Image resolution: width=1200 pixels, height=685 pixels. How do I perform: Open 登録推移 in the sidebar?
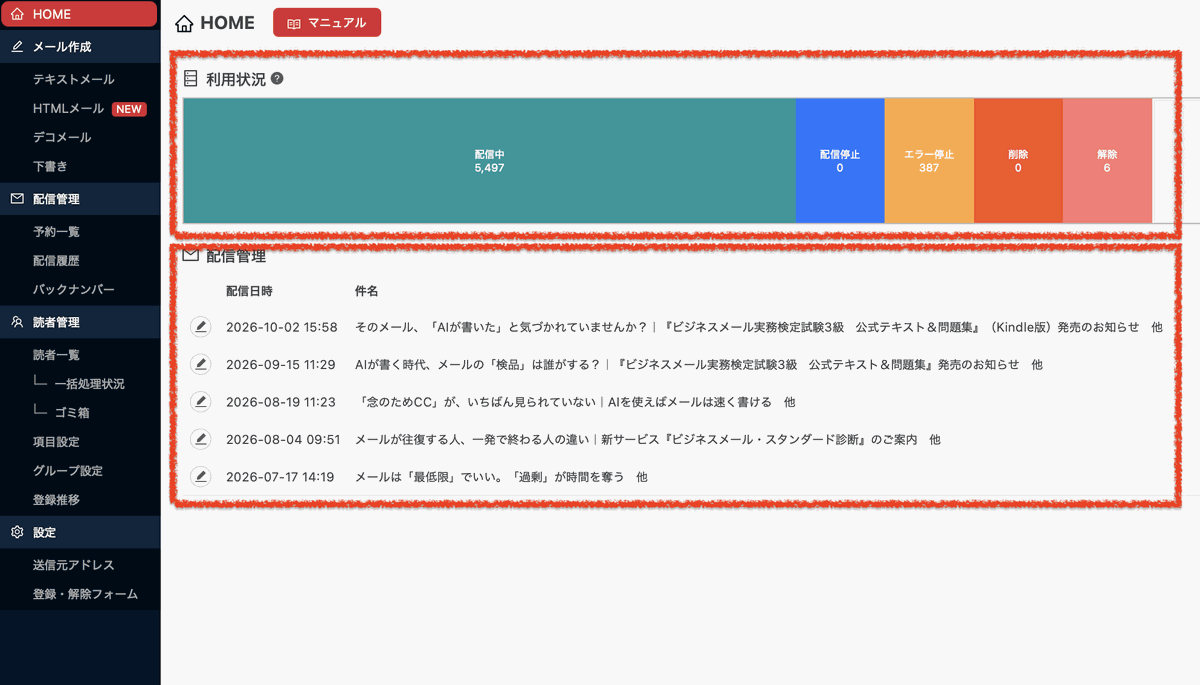pos(56,499)
